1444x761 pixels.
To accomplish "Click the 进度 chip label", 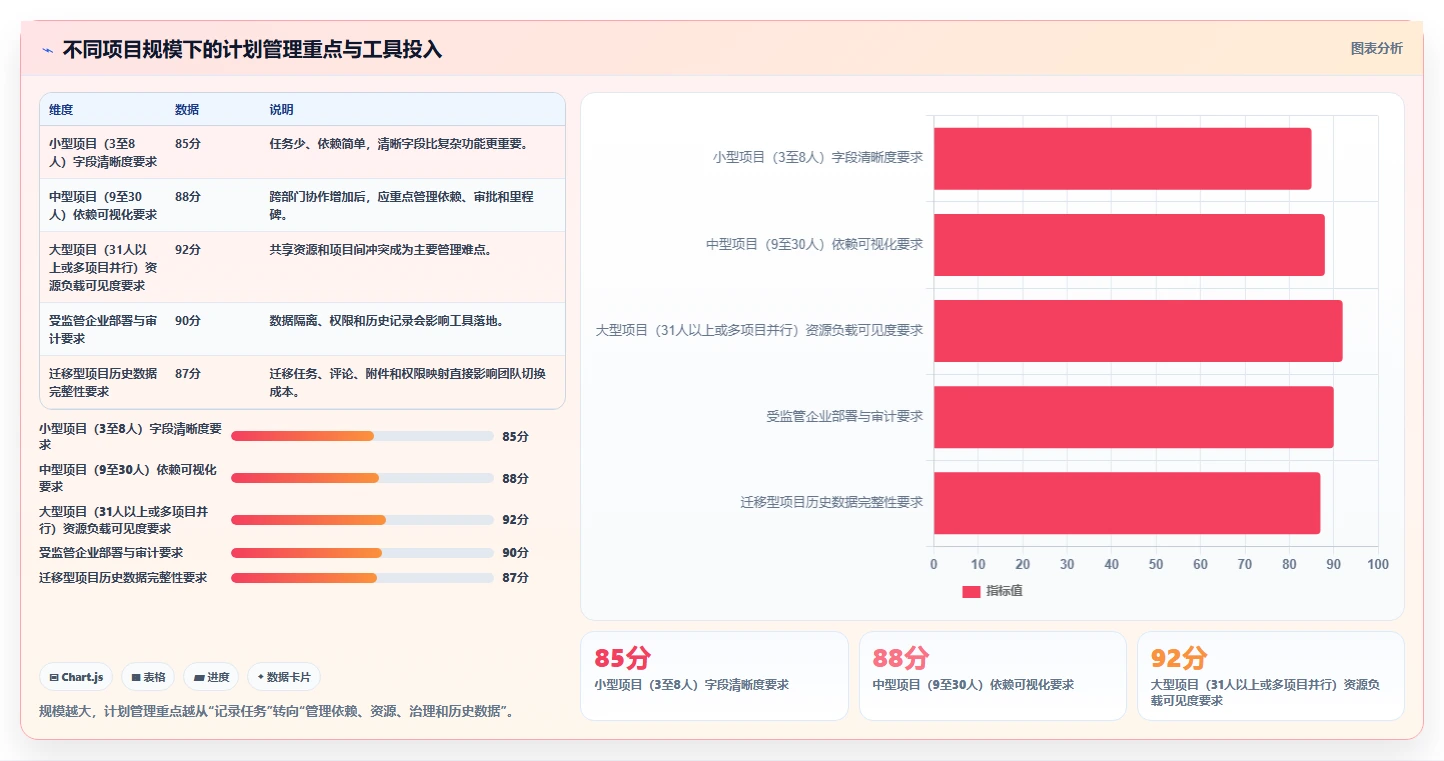I will pos(218,677).
